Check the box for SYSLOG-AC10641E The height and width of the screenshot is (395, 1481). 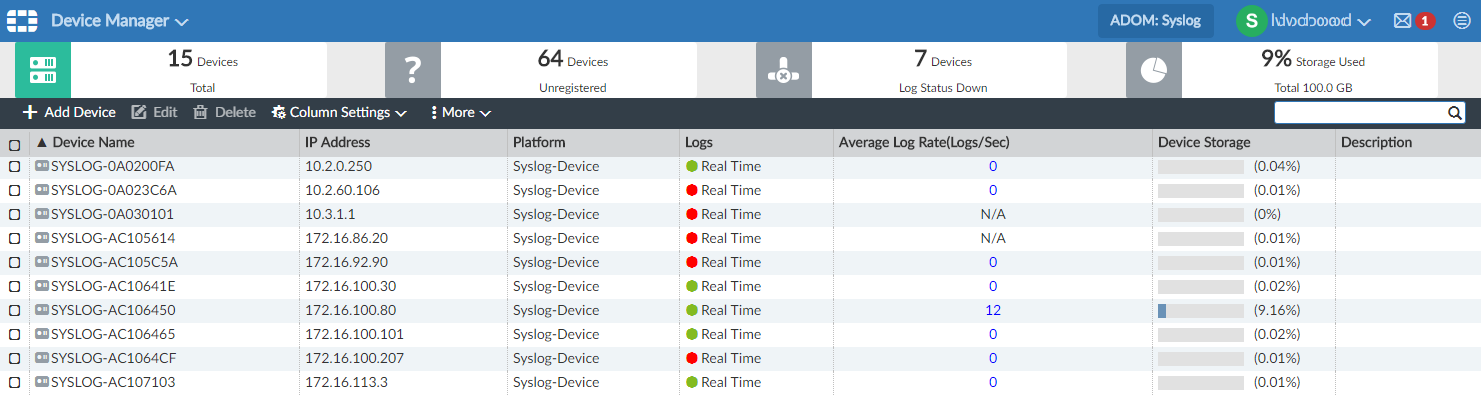(x=14, y=287)
